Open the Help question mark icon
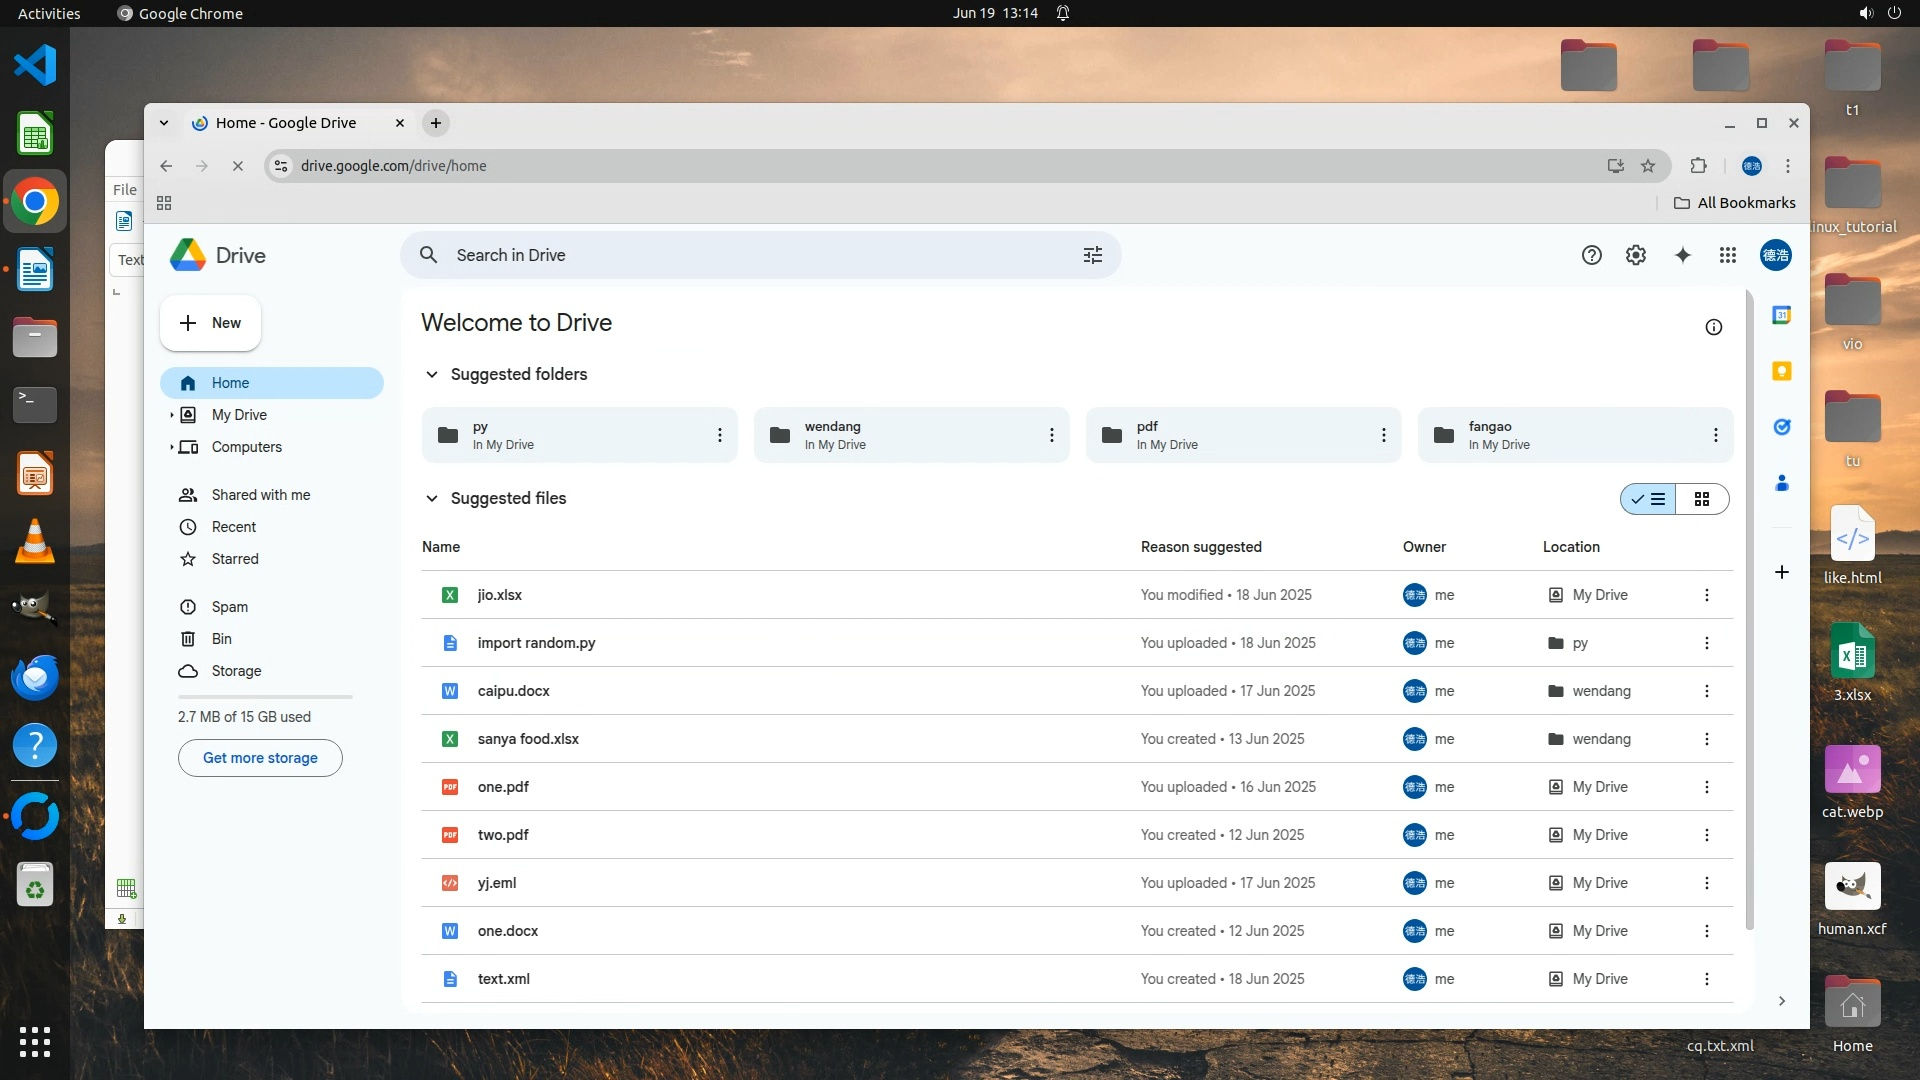 [1592, 255]
